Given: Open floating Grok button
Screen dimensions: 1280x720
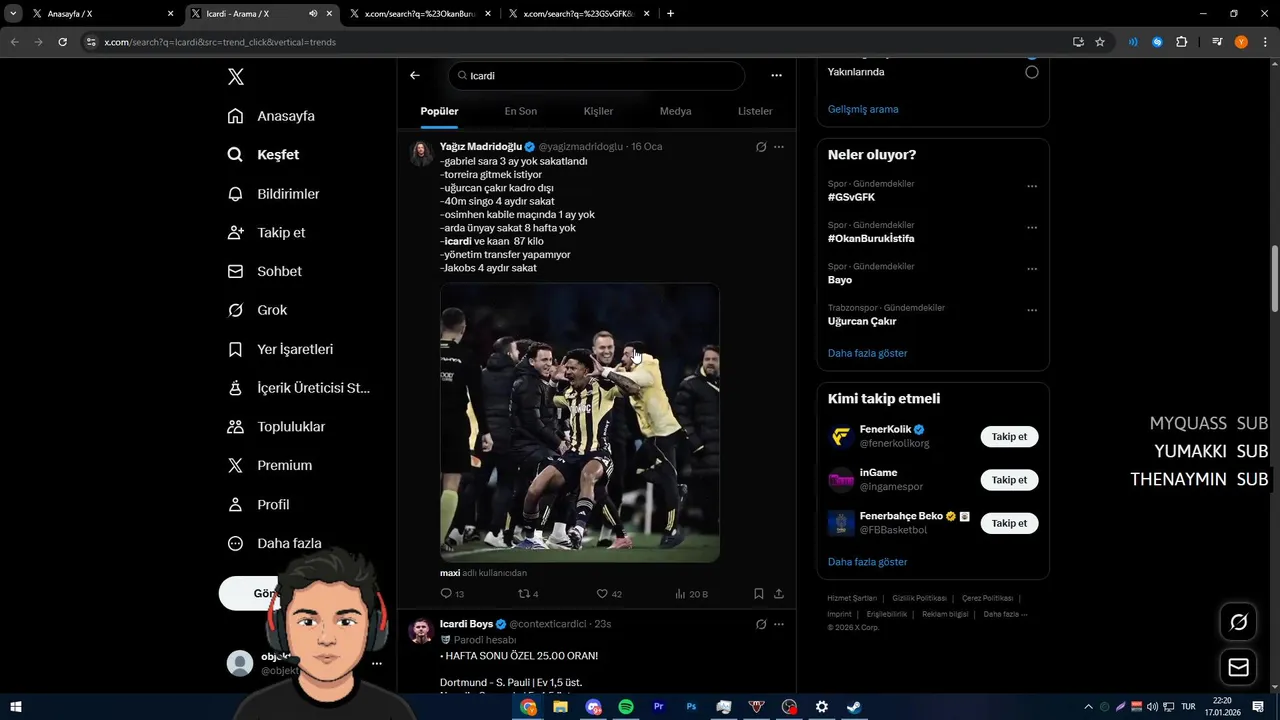Looking at the screenshot, I should (x=1238, y=622).
